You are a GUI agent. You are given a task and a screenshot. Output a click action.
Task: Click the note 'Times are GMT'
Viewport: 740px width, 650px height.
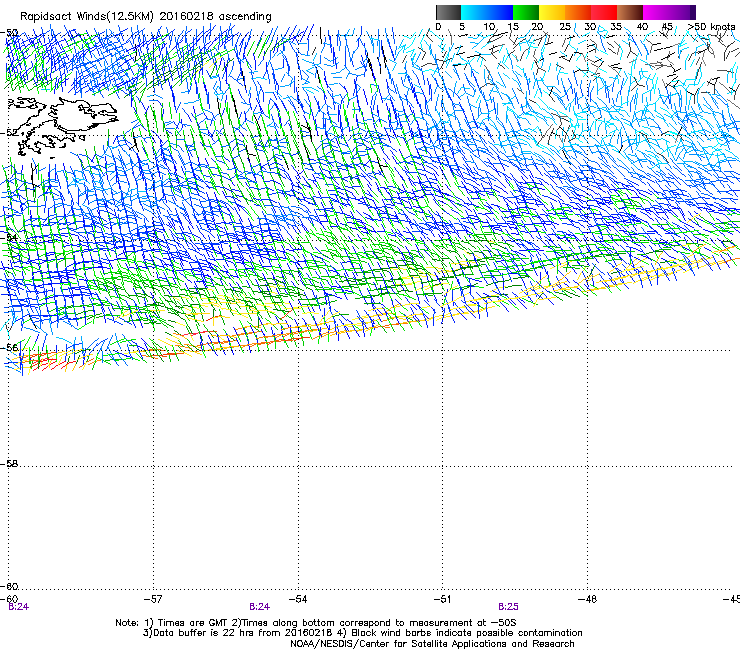(192, 623)
